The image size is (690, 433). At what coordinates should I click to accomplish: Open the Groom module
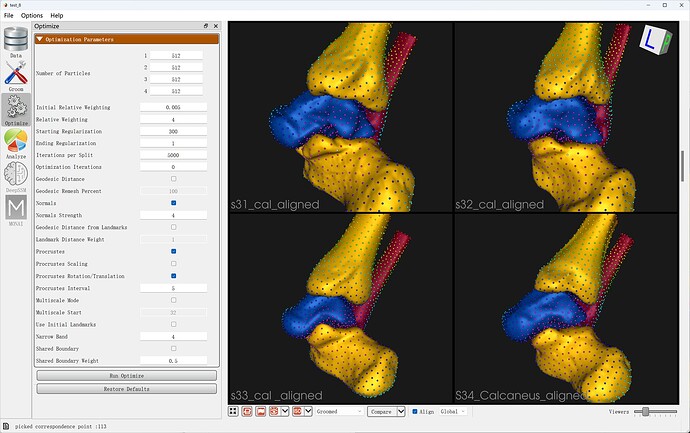point(16,76)
